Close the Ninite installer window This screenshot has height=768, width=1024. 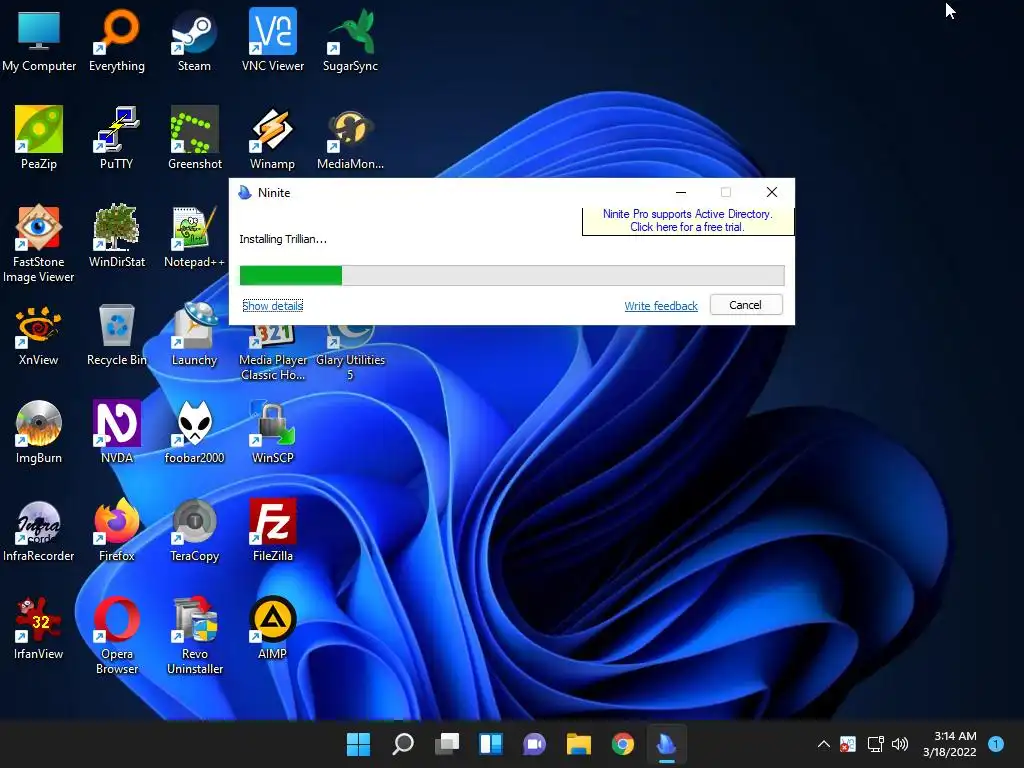[772, 192]
